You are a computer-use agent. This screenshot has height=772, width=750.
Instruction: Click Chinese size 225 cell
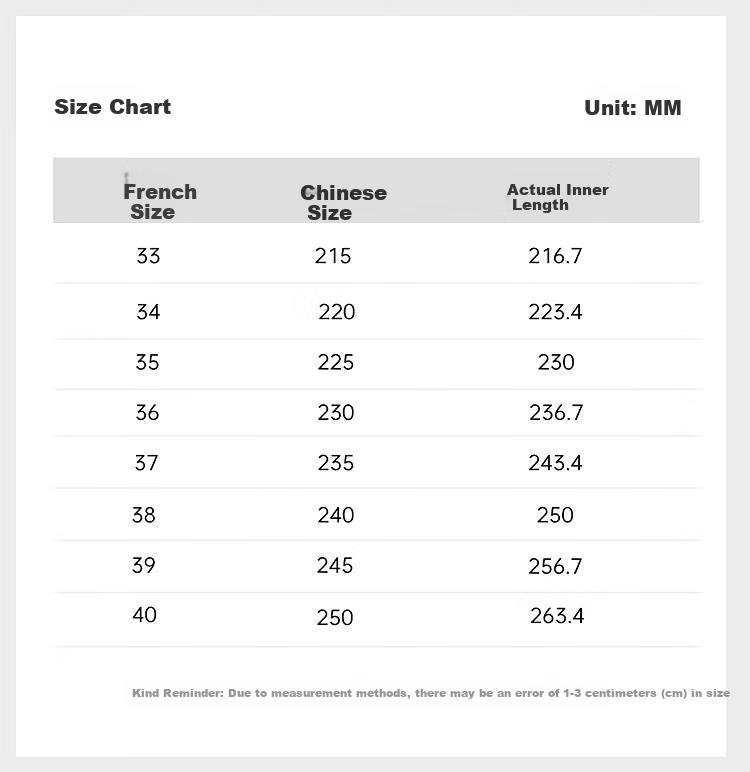(x=335, y=362)
